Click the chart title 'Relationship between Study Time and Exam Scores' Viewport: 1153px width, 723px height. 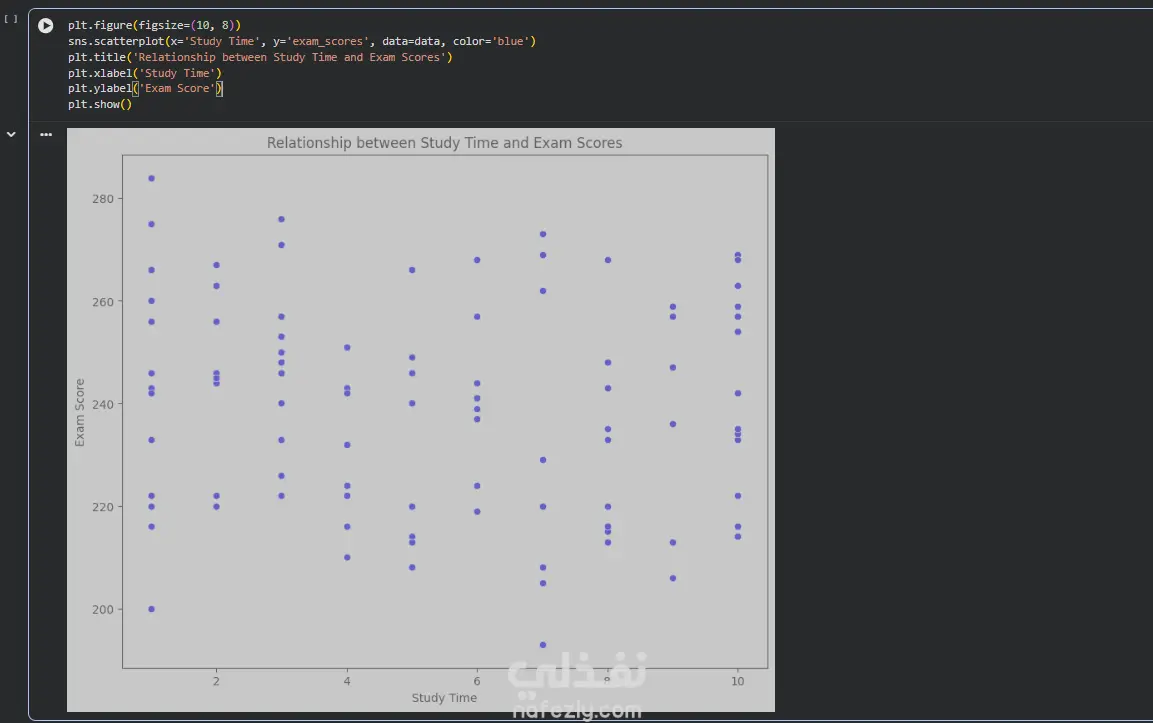(x=444, y=143)
